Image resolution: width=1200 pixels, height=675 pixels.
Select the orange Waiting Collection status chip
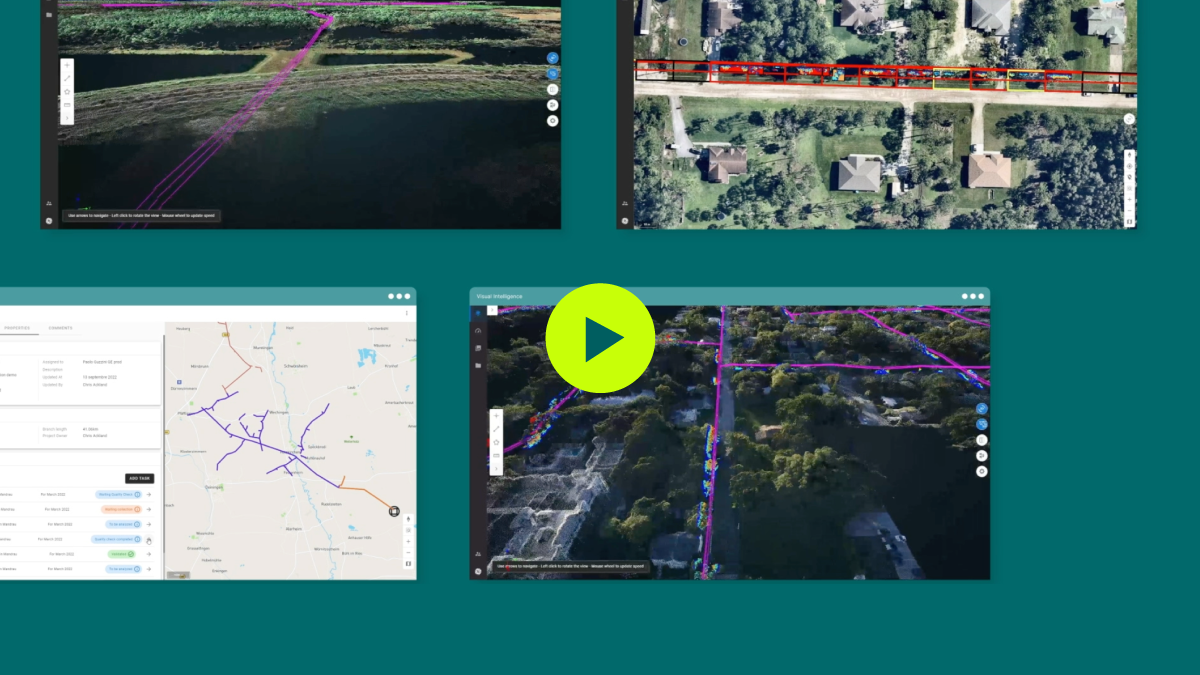[122, 509]
